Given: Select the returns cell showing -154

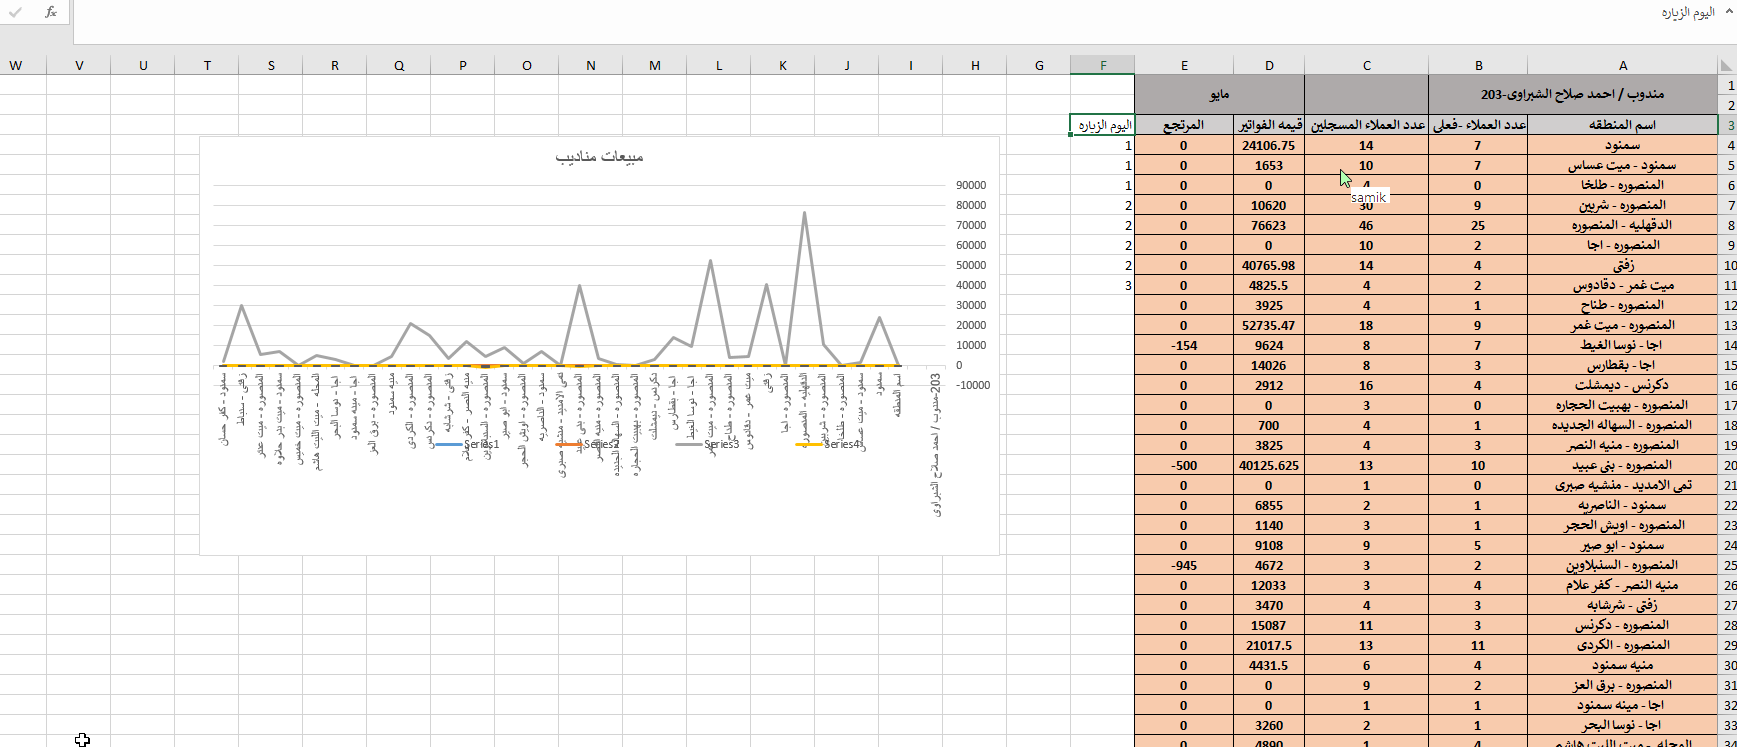Looking at the screenshot, I should click(x=1184, y=345).
